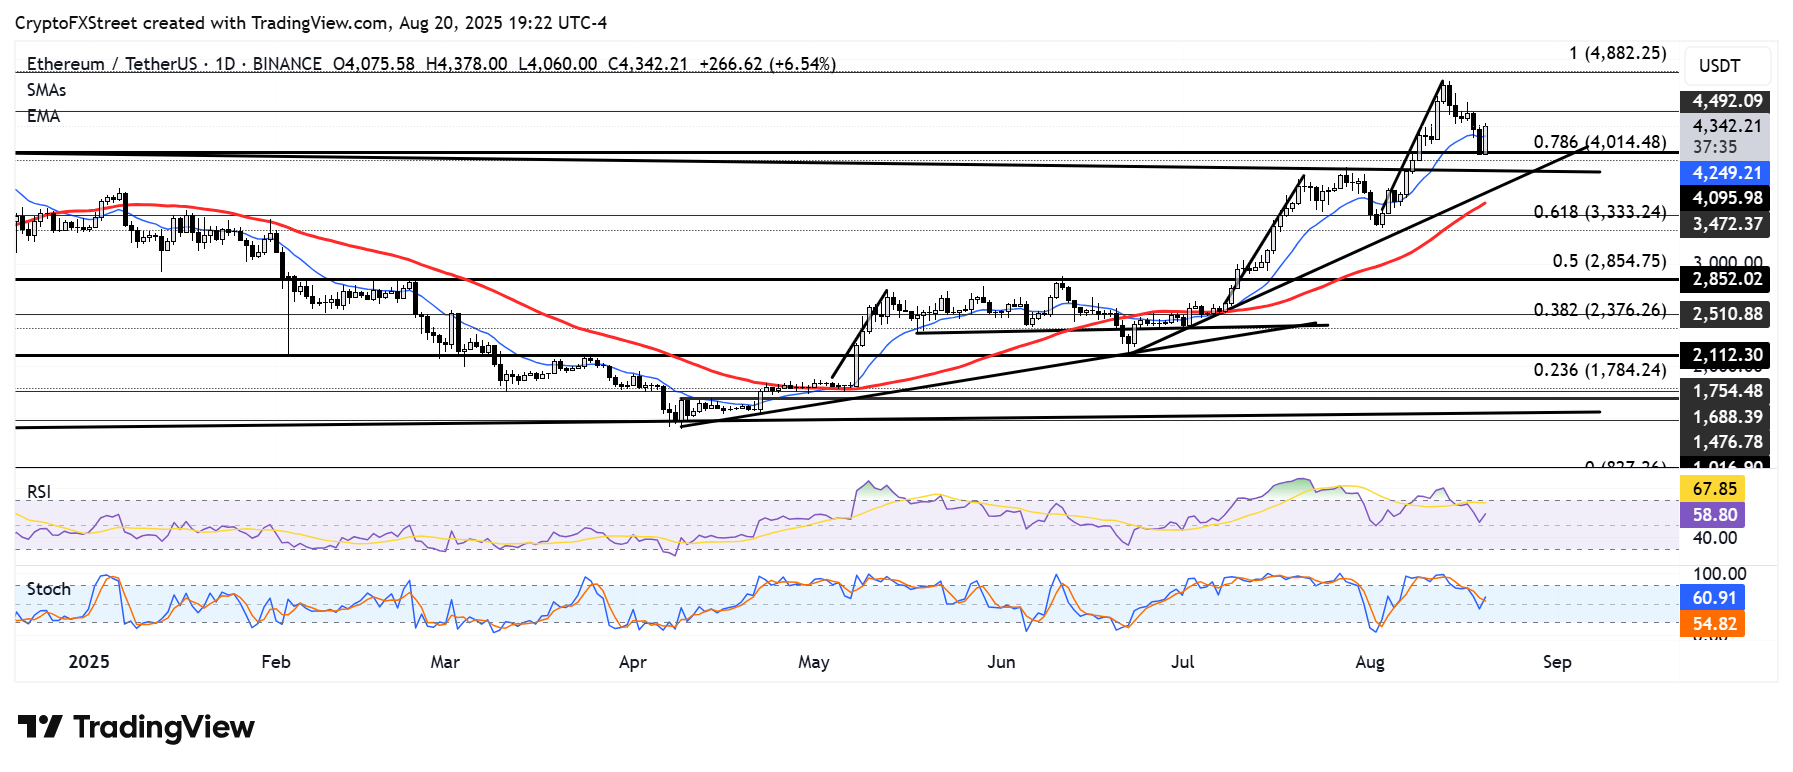Screen dimensions: 1793x772
Task: Click the blue 60.91 Stoch value tag
Action: tap(1714, 598)
